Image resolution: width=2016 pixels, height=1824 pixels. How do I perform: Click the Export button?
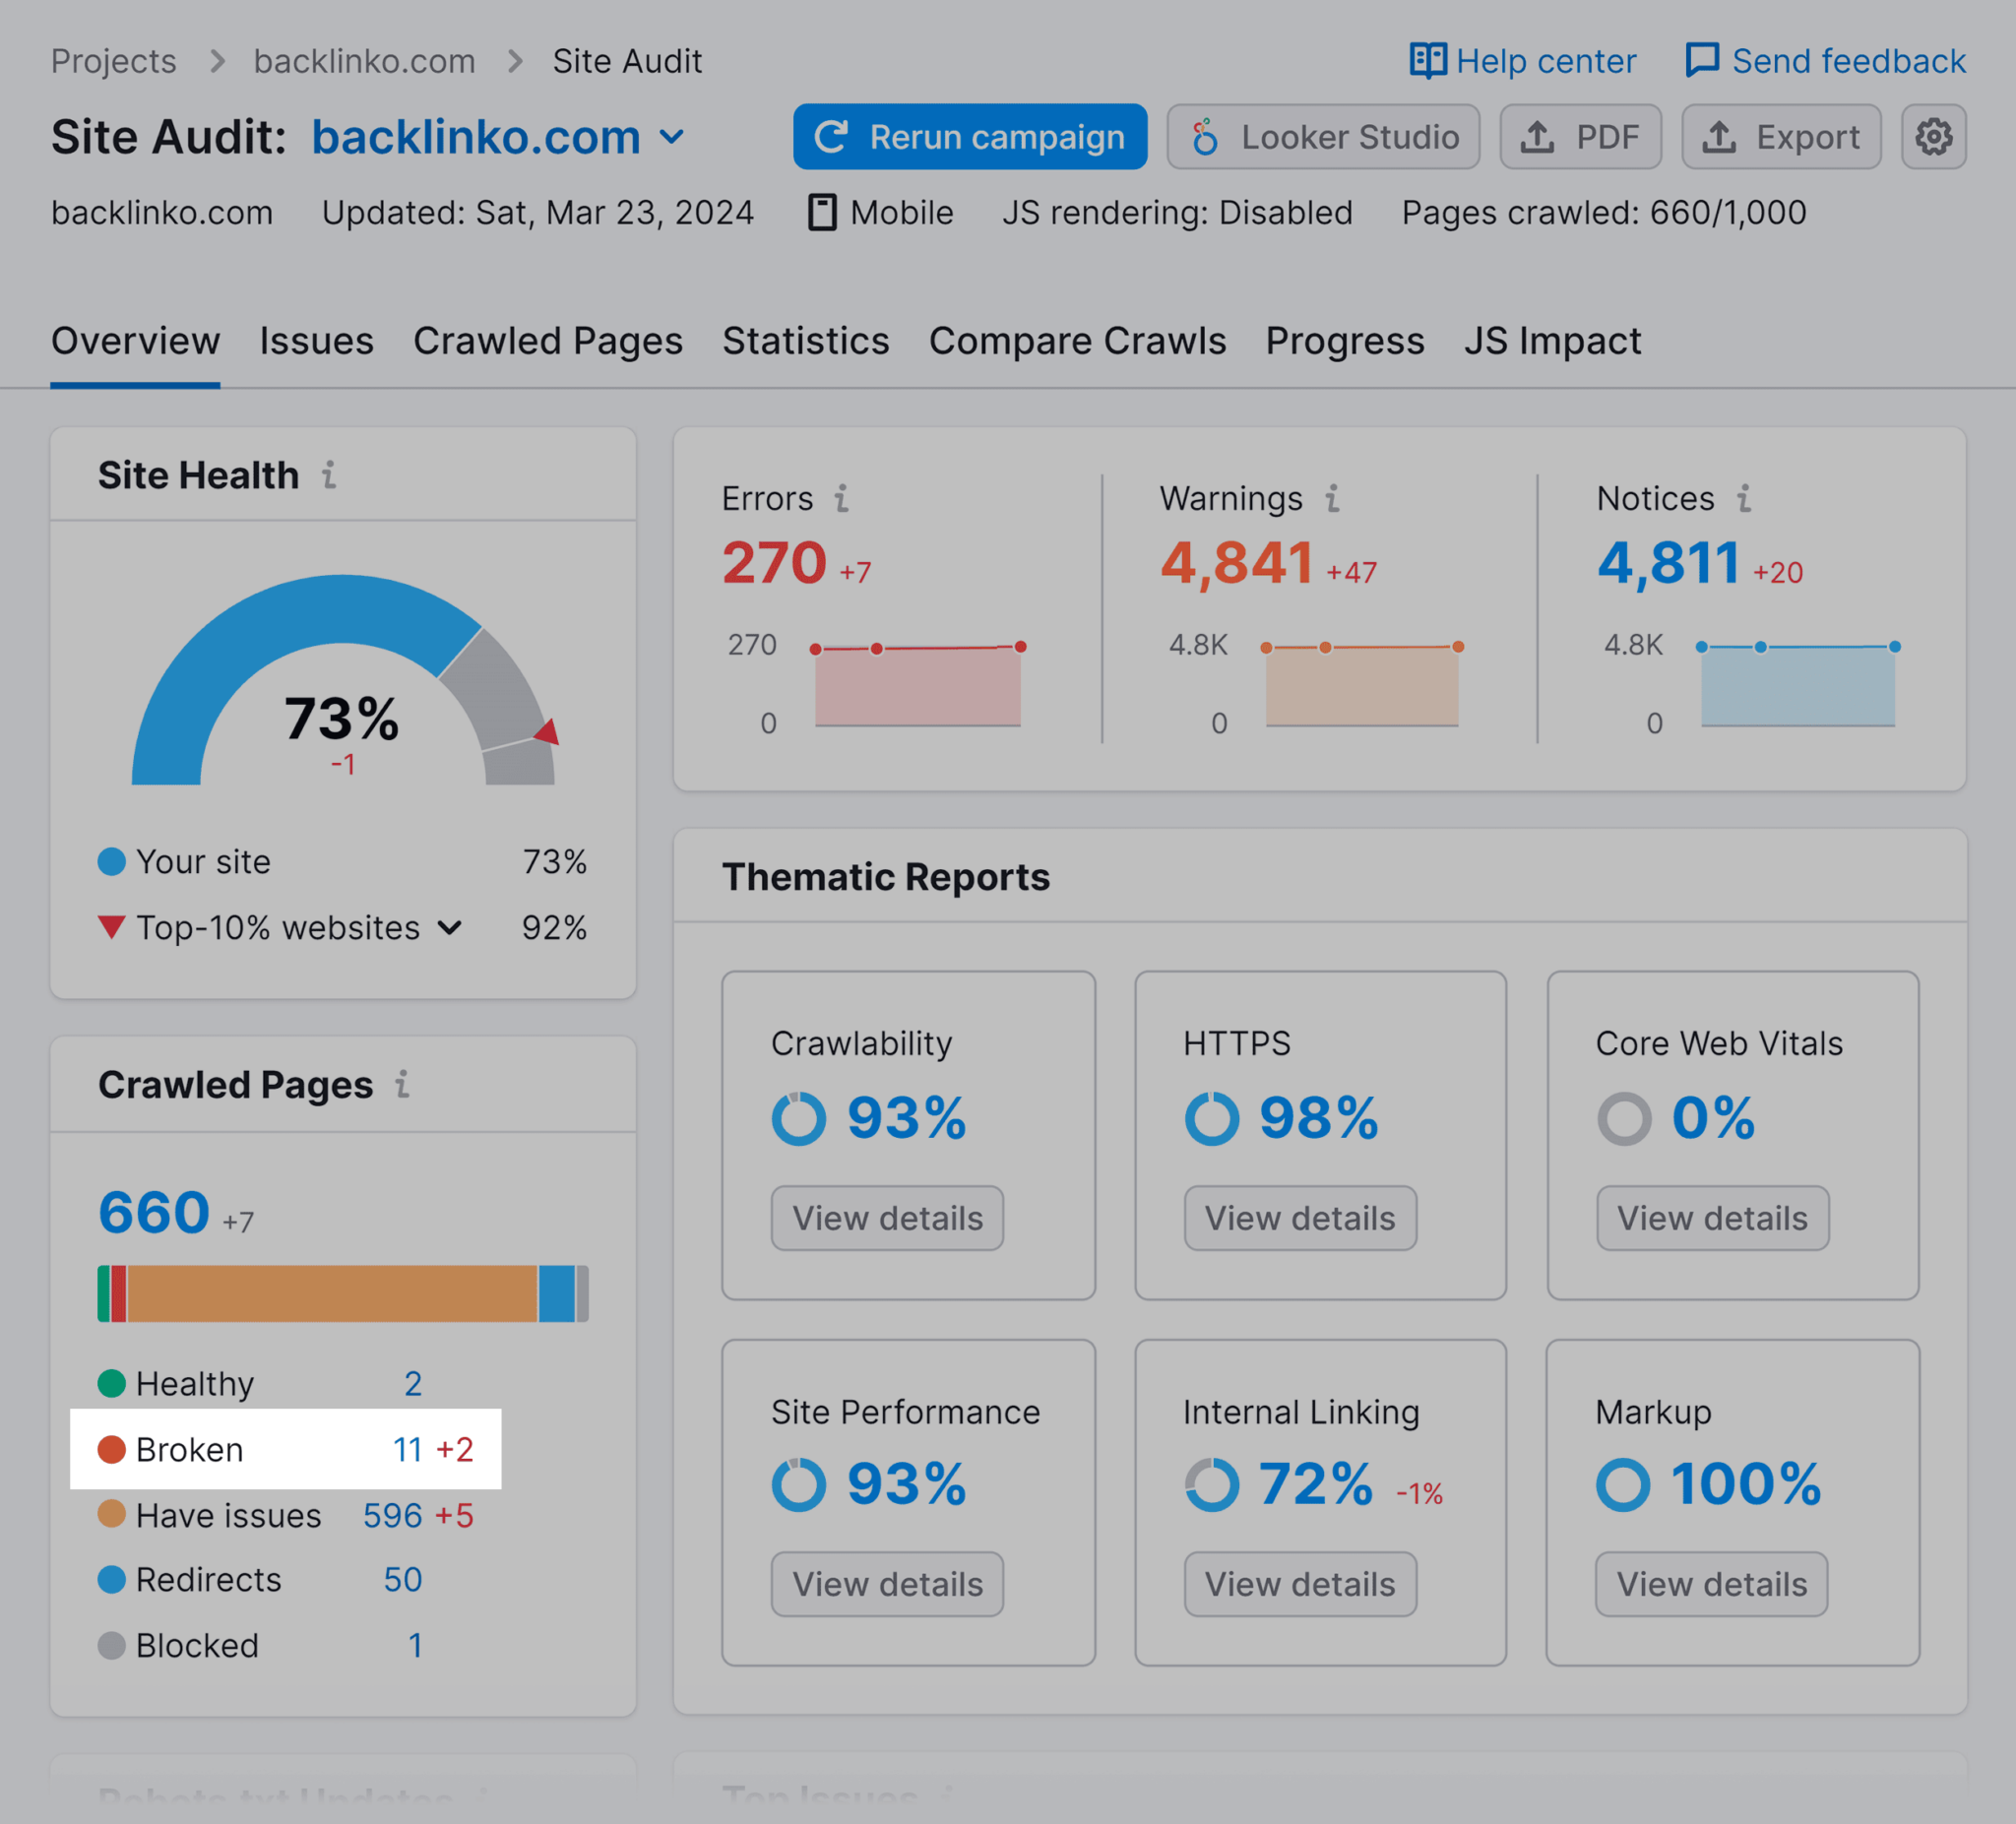click(1781, 137)
